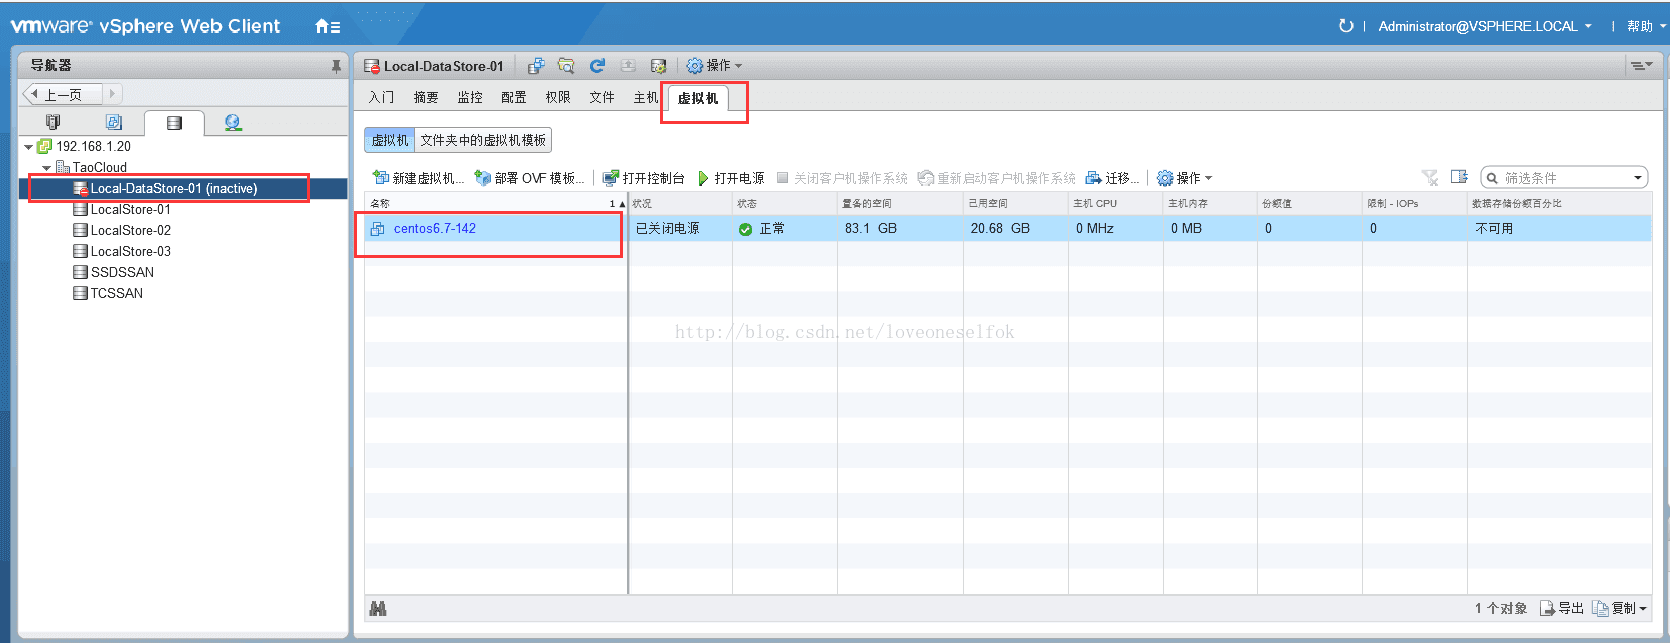Viewport: 1670px width, 643px height.
Task: Open the VM list 操作 dropdown
Action: pos(1185,178)
